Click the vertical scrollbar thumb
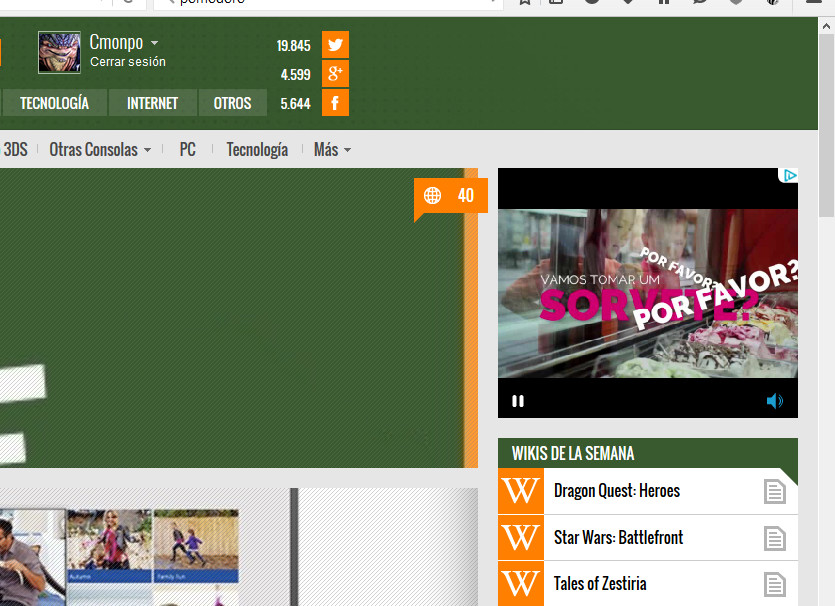 click(826, 126)
